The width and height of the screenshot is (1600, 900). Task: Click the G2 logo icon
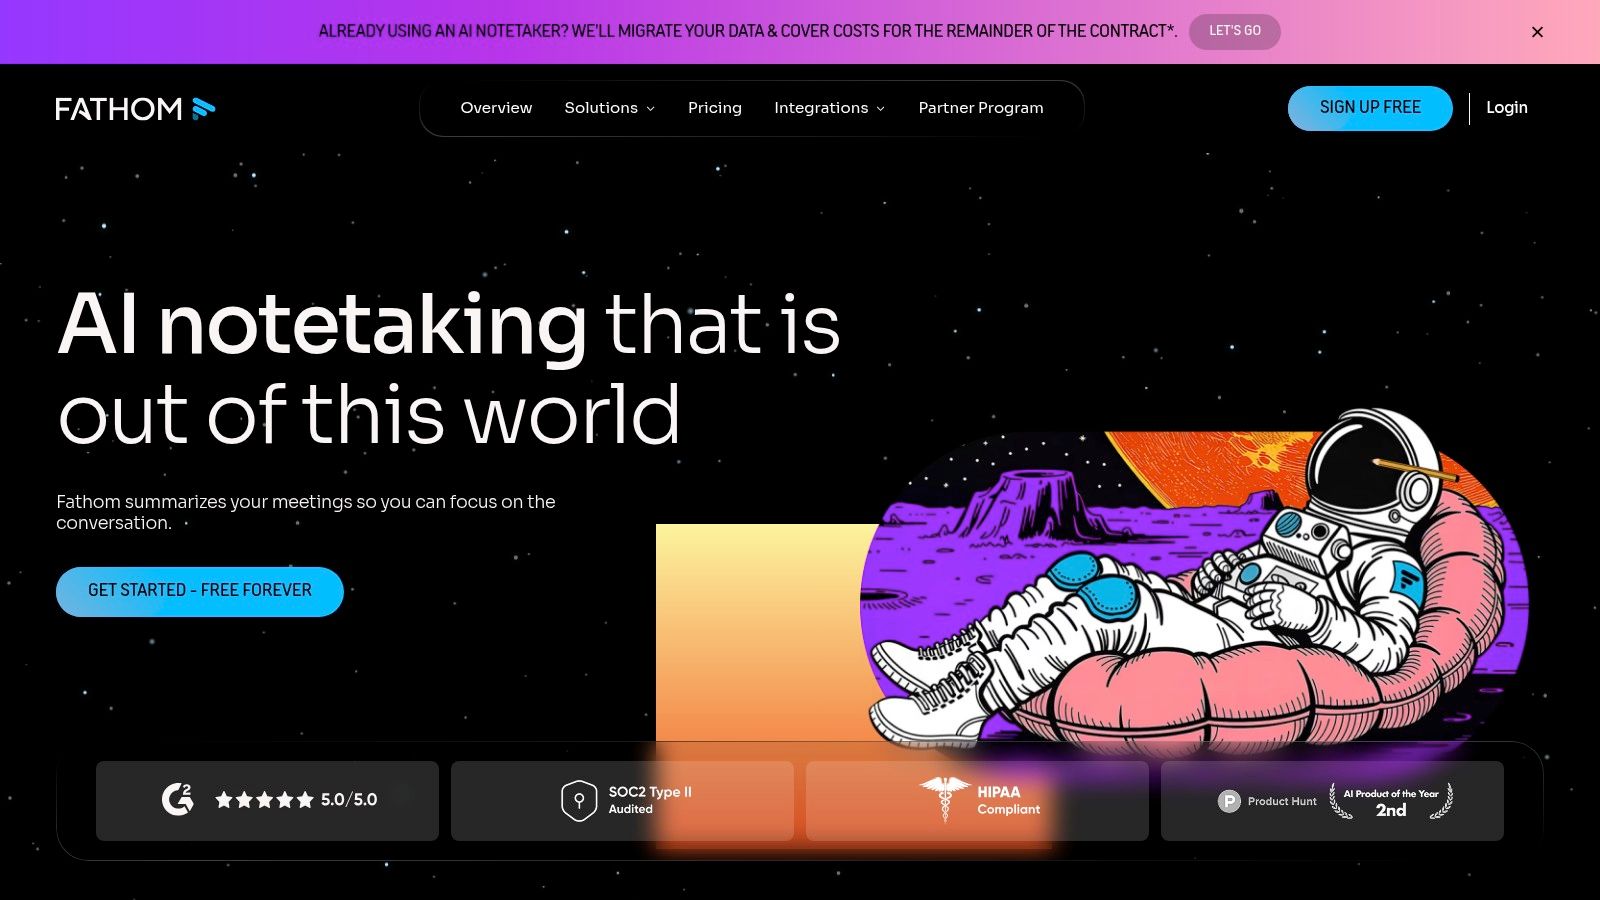pos(178,799)
